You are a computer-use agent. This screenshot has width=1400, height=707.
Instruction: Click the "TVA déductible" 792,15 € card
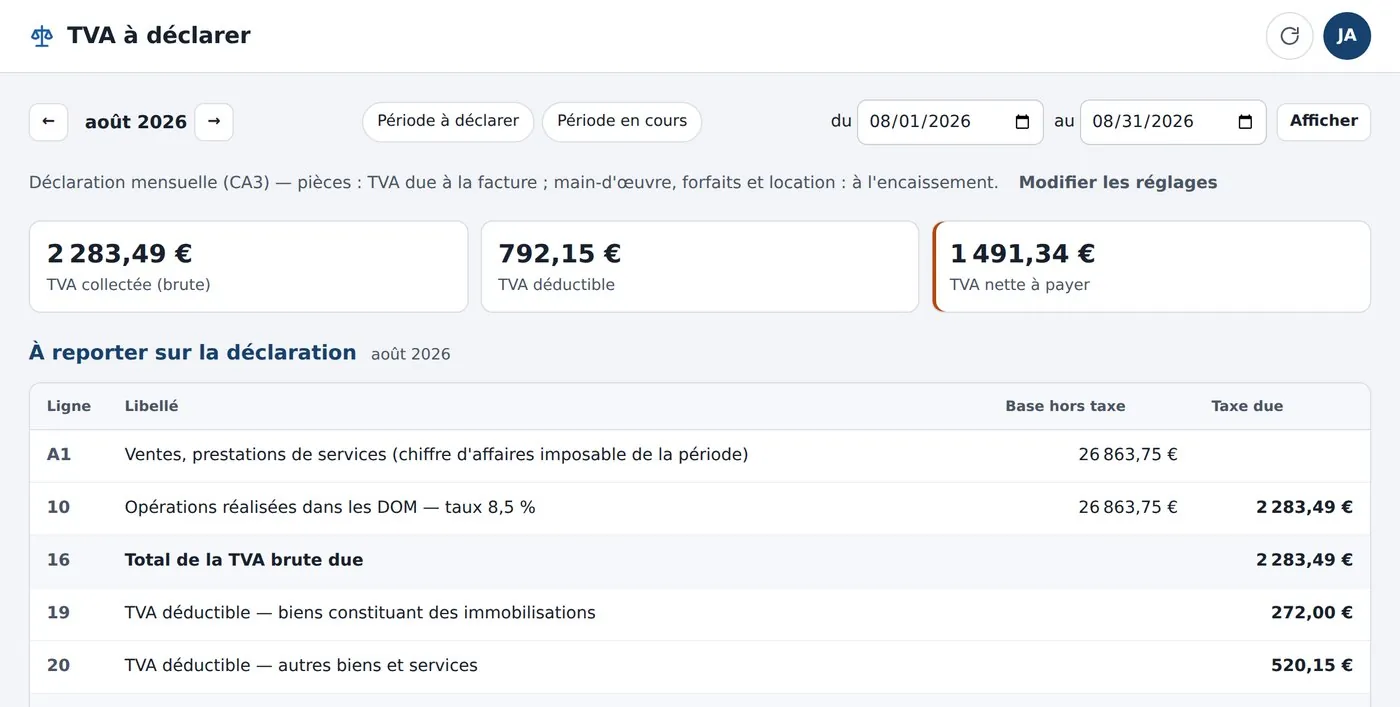[700, 266]
